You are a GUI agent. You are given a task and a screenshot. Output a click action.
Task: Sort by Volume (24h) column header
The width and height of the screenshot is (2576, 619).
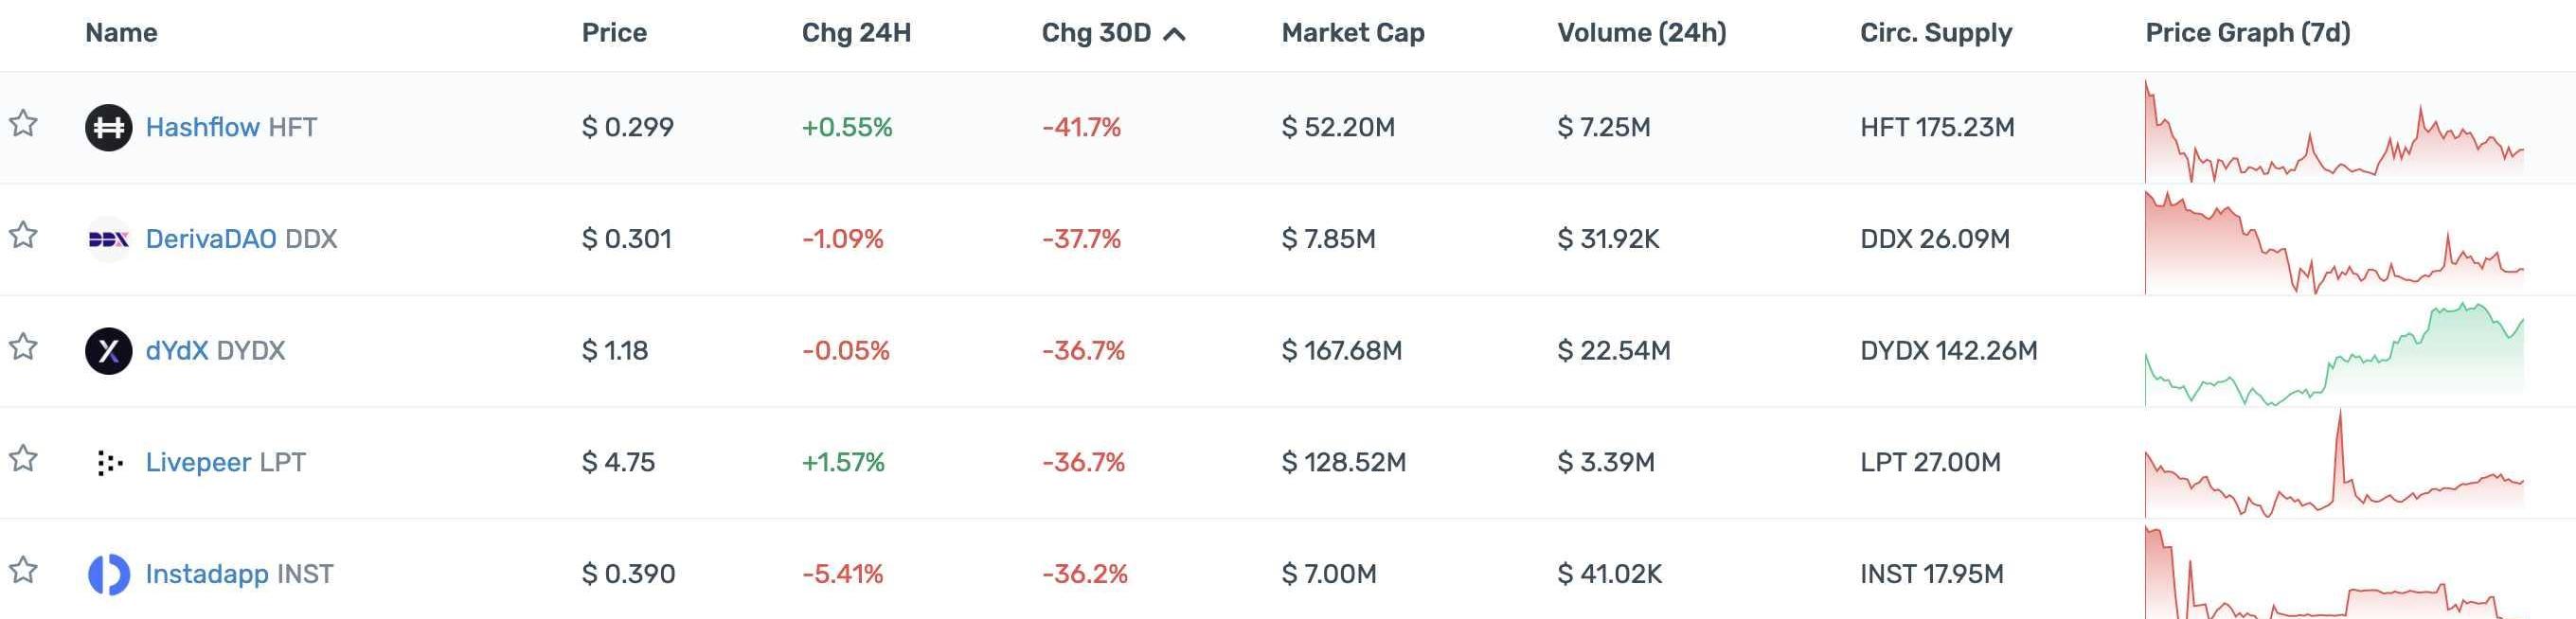1641,33
